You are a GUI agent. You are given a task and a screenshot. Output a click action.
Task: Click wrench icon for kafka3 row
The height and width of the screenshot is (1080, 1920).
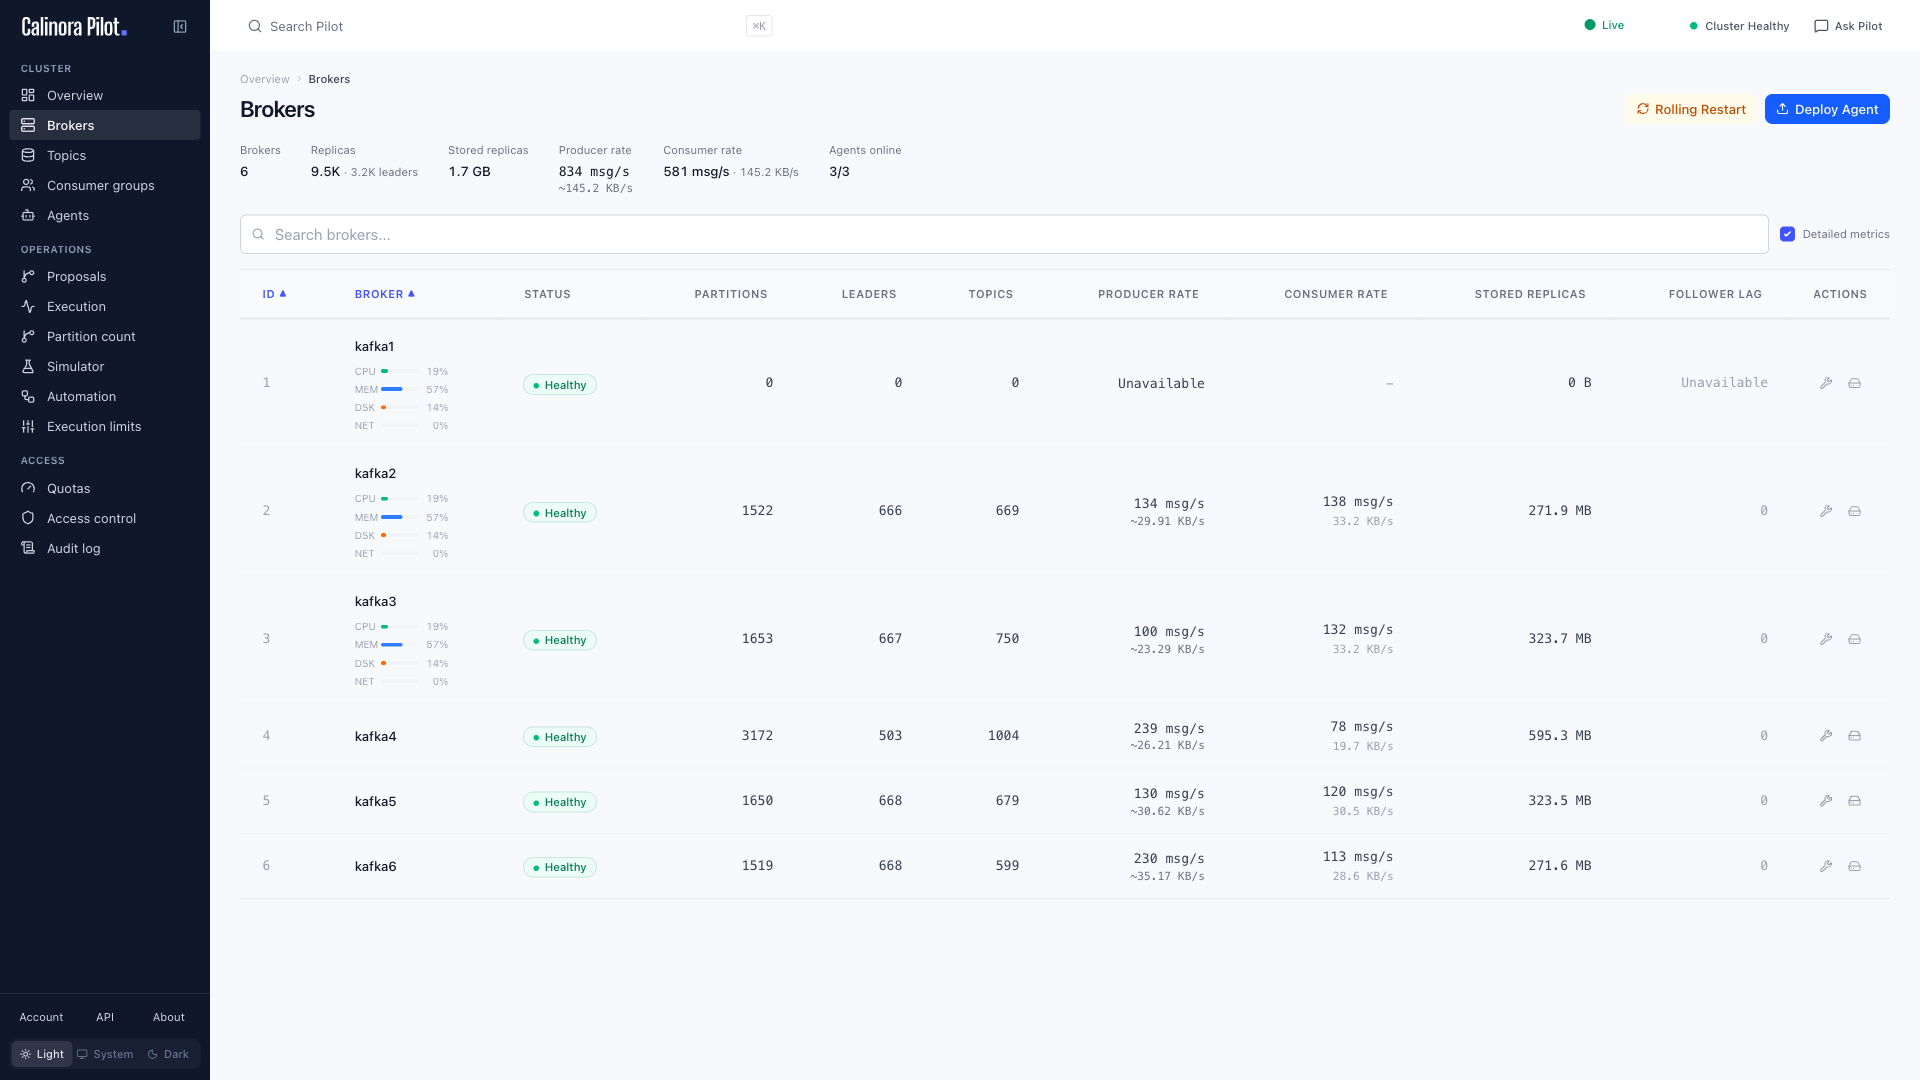click(x=1826, y=639)
